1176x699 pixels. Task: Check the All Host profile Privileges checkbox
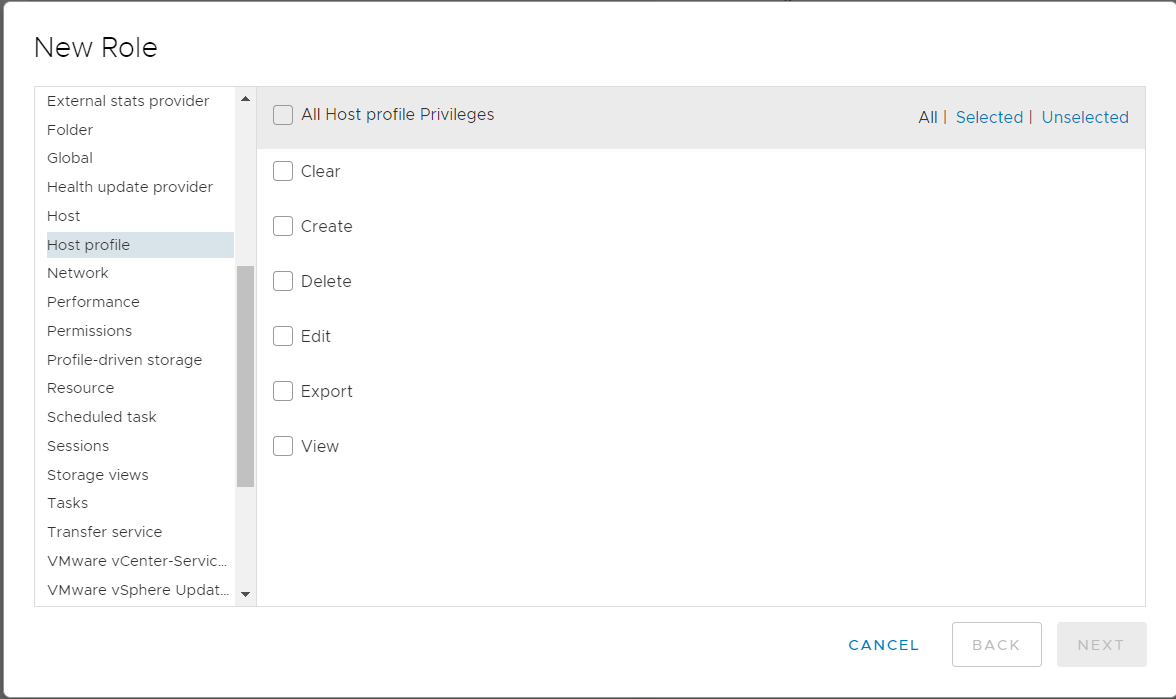[283, 115]
